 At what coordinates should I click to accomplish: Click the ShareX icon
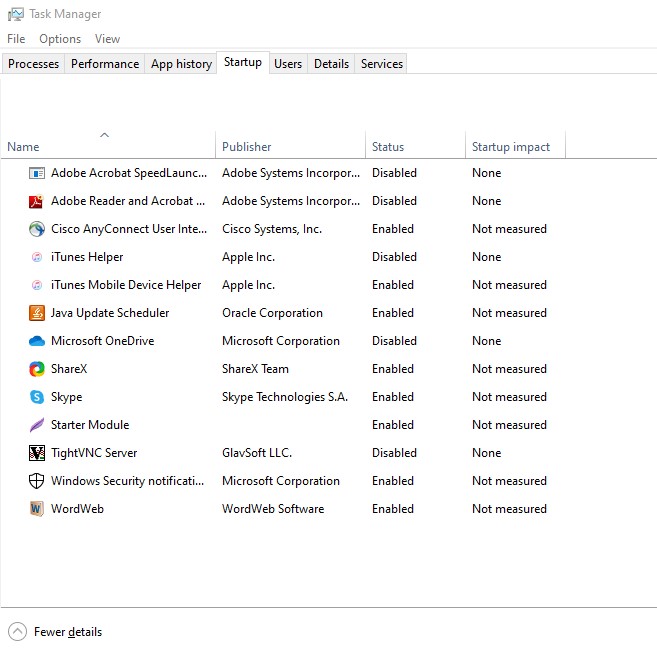[37, 369]
